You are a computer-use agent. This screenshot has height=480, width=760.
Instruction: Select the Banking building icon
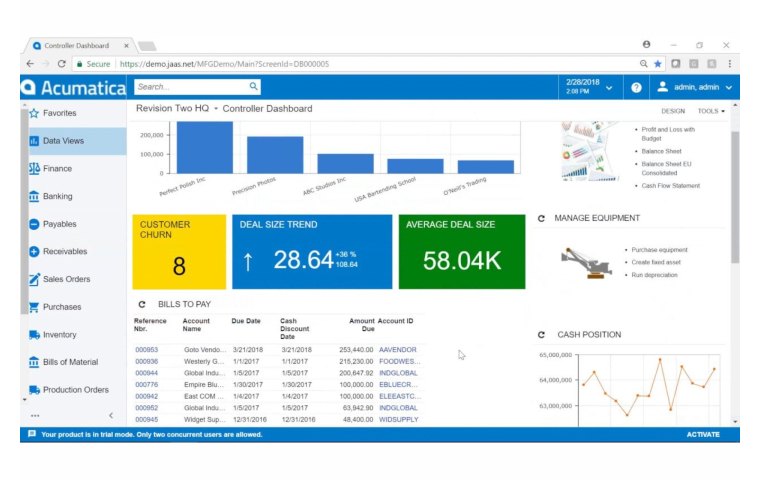pyautogui.click(x=34, y=196)
